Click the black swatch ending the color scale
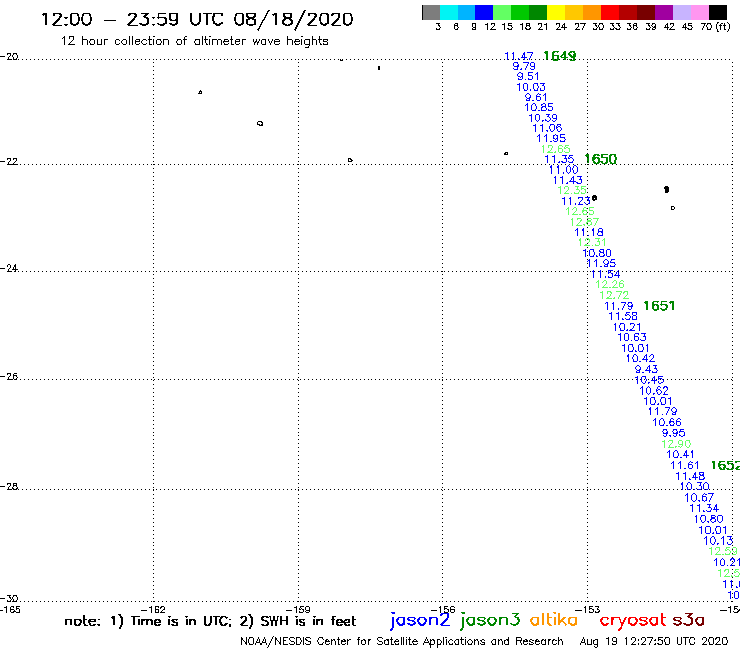The width and height of the screenshot is (740, 650). tap(718, 12)
